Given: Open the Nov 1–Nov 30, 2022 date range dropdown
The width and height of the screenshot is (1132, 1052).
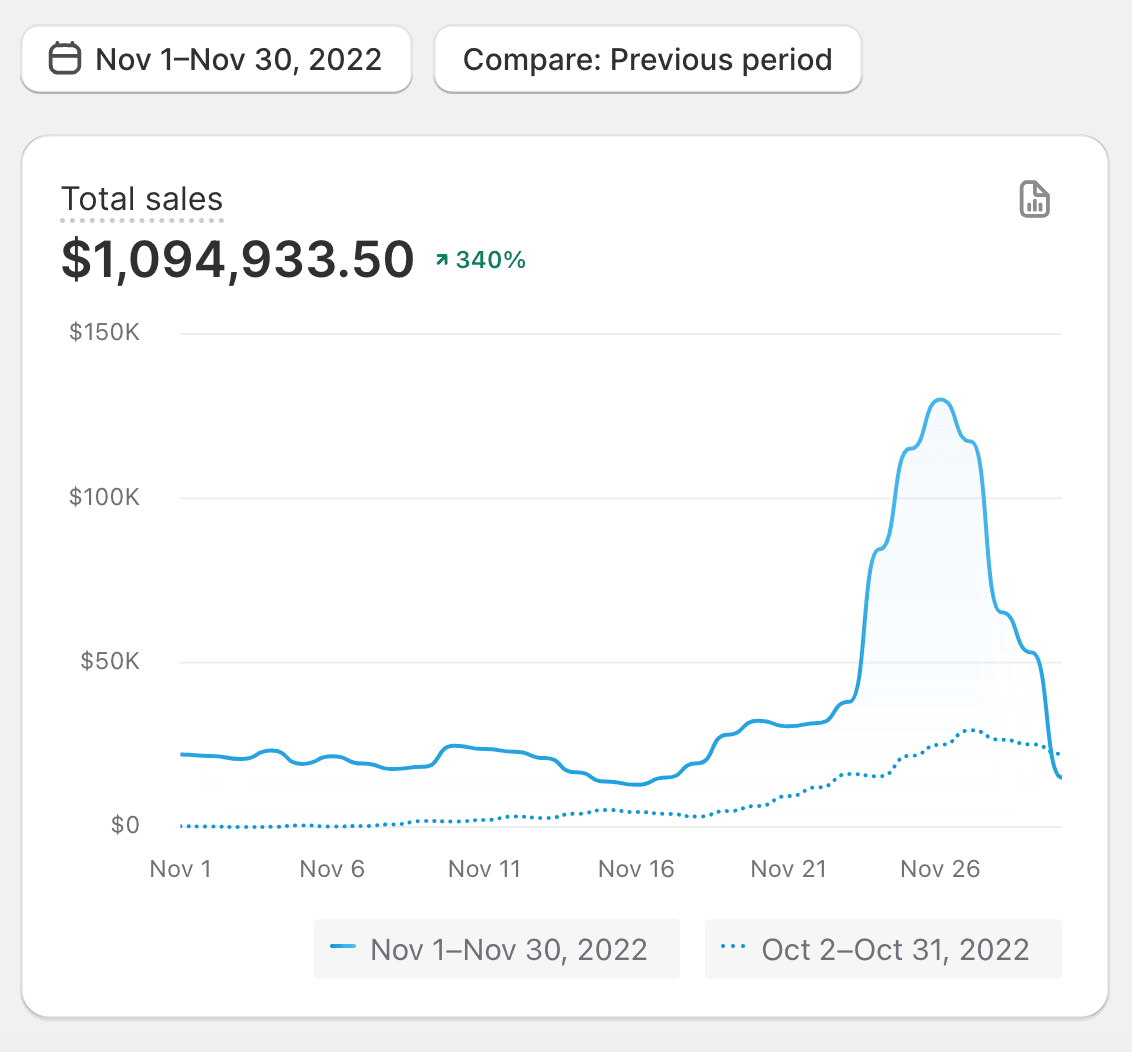Looking at the screenshot, I should [x=217, y=59].
